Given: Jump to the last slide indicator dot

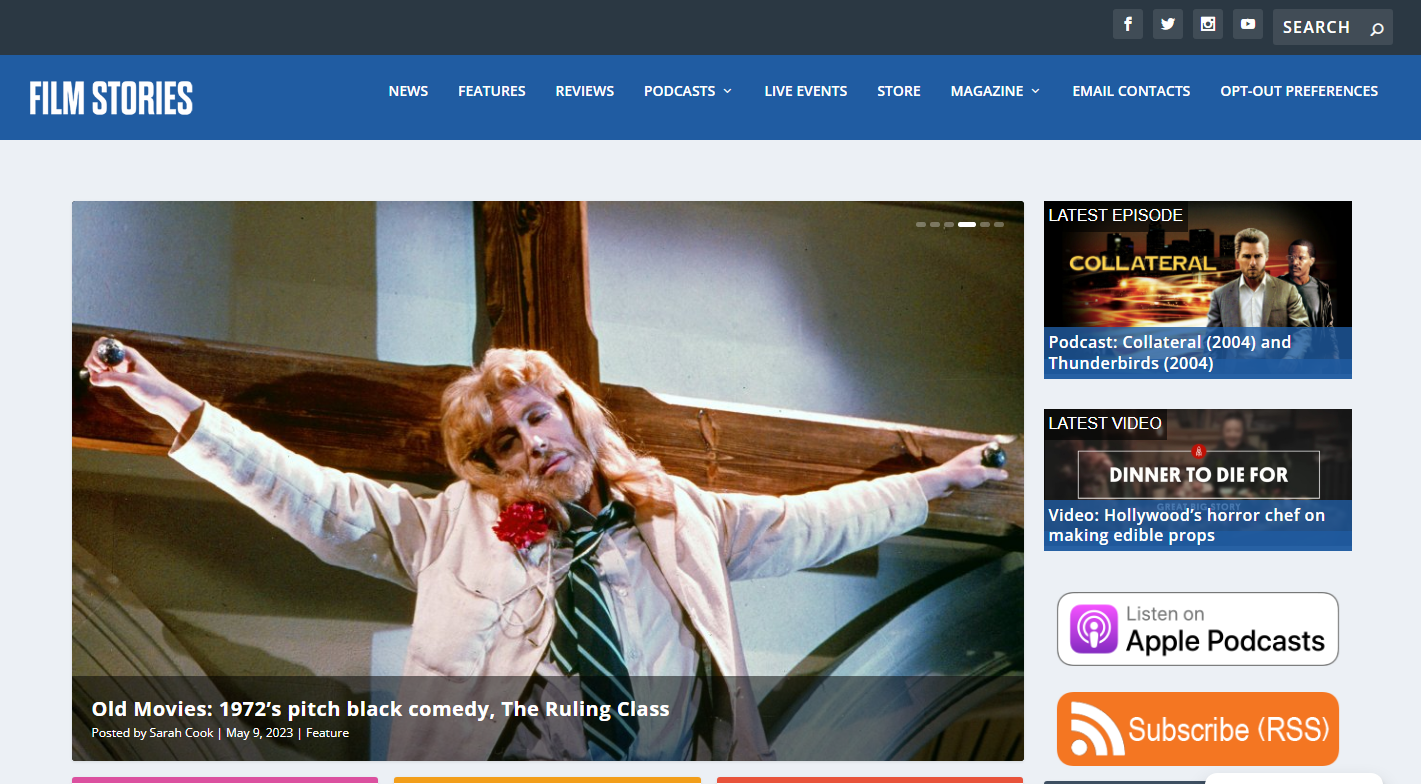Looking at the screenshot, I should pyautogui.click(x=999, y=224).
